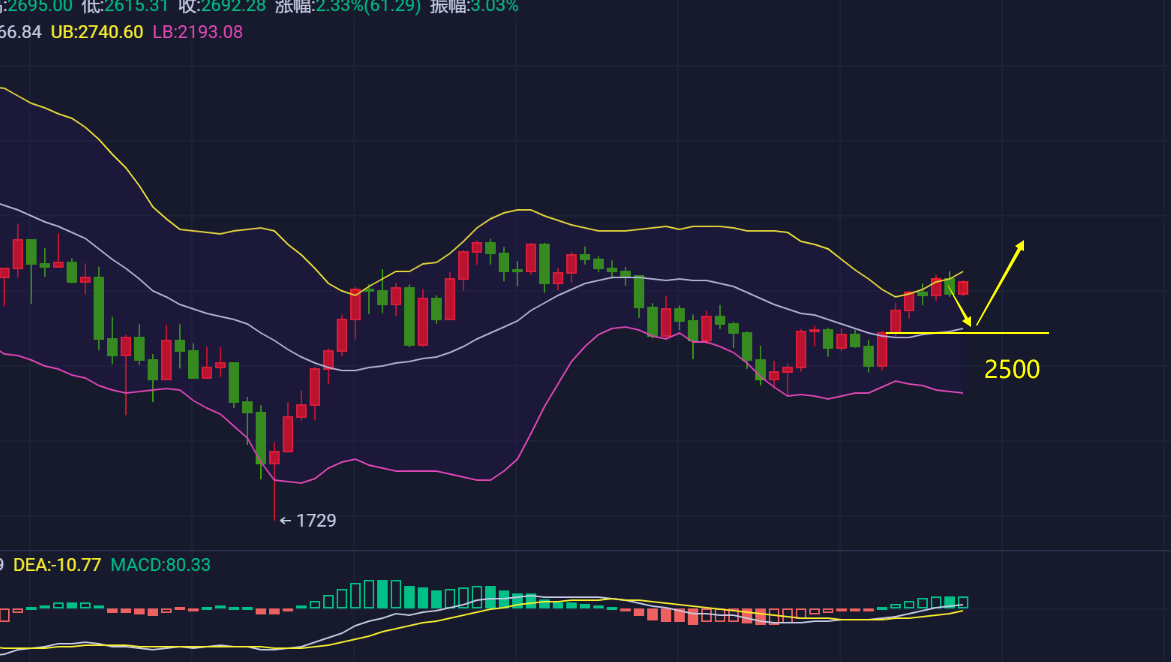Select the MACD:80.33 indicator label

[161, 565]
